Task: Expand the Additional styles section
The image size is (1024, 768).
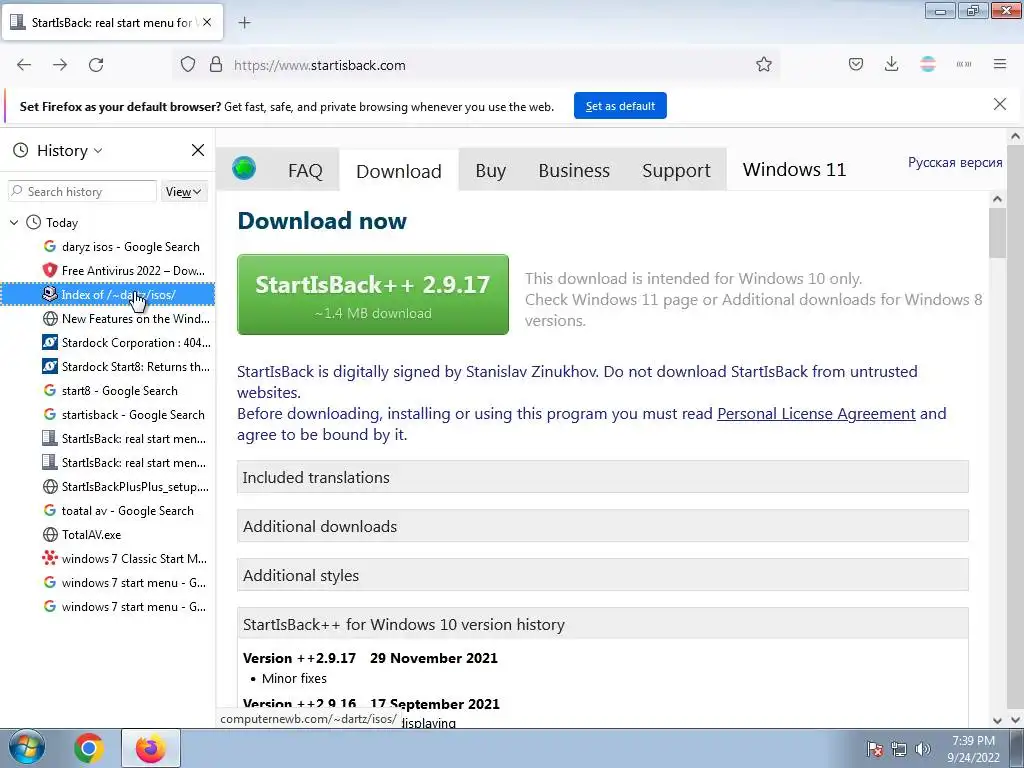Action: [x=602, y=575]
